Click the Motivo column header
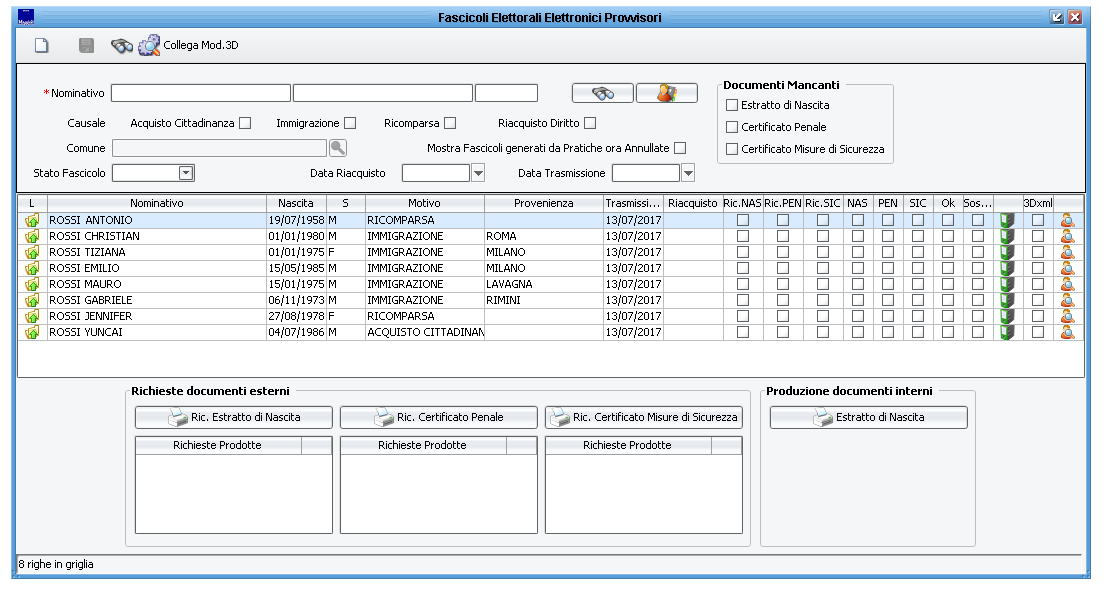This screenshot has height=596, width=1107. point(424,203)
